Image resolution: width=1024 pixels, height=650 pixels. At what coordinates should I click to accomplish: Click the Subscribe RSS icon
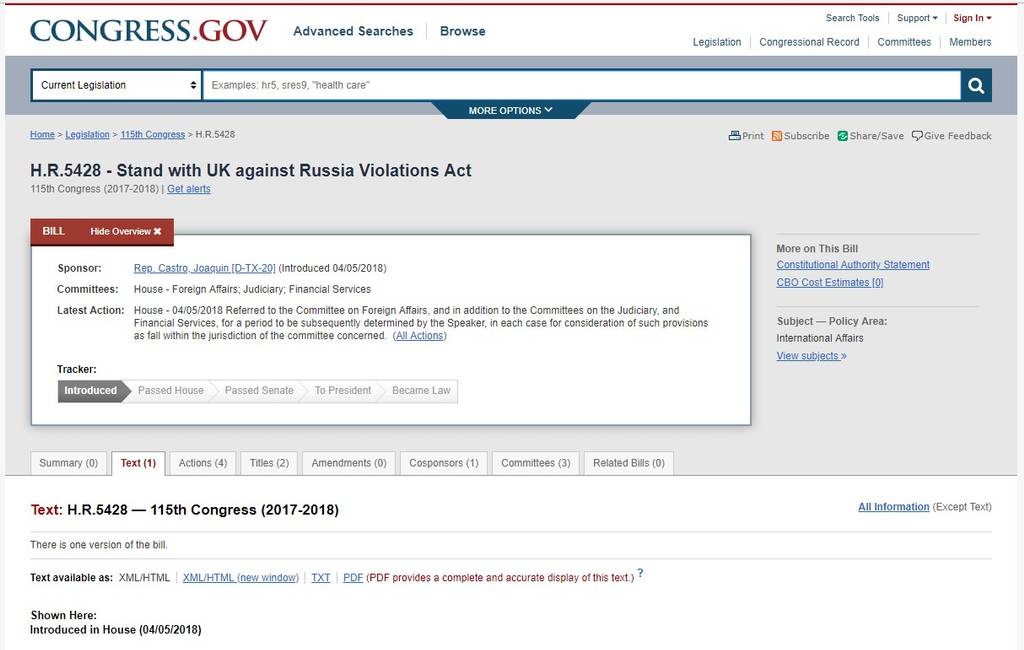click(x=776, y=136)
